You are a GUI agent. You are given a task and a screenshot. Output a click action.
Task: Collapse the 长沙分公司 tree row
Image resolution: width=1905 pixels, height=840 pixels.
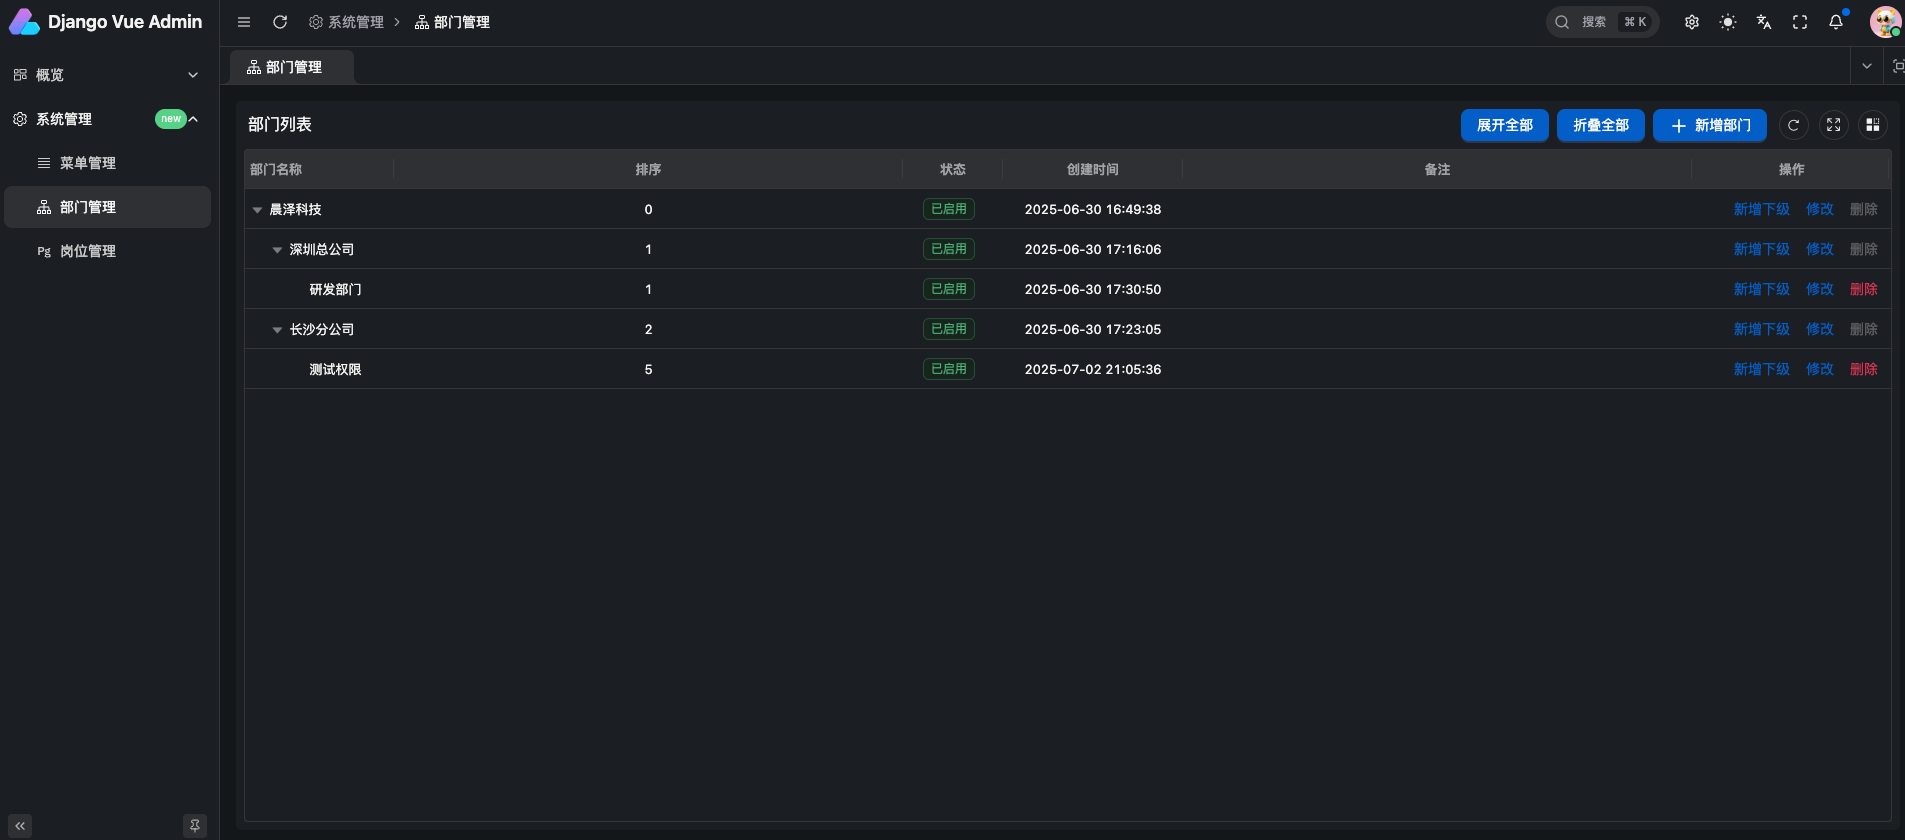(277, 330)
